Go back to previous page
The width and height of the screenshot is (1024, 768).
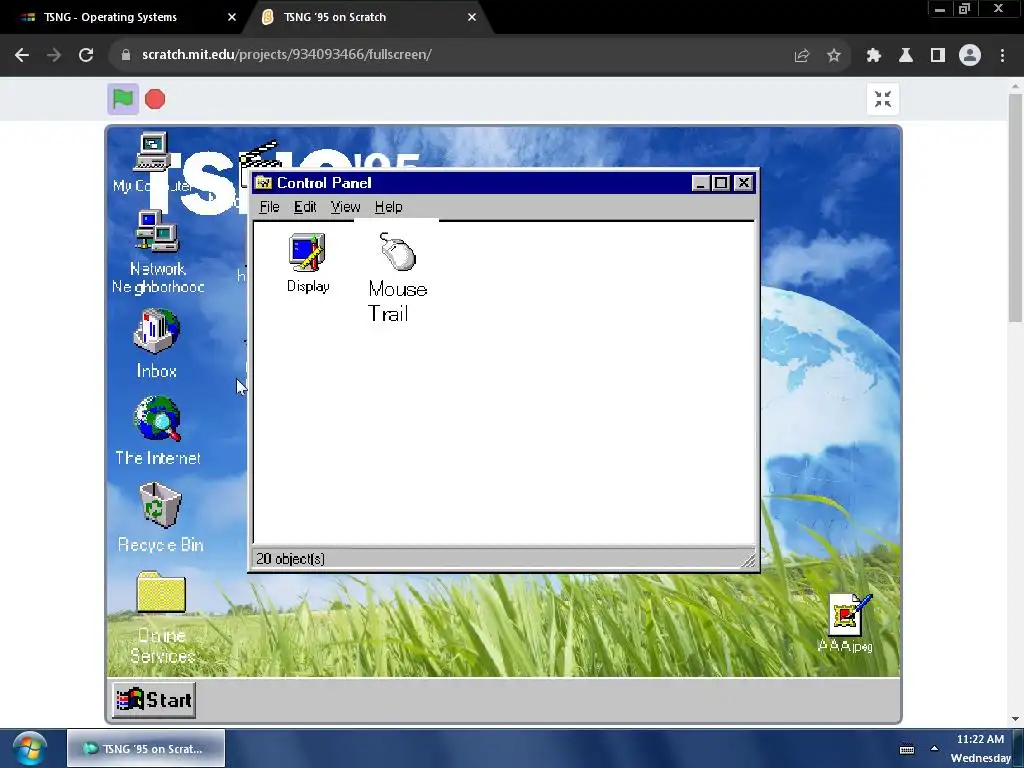(x=22, y=55)
